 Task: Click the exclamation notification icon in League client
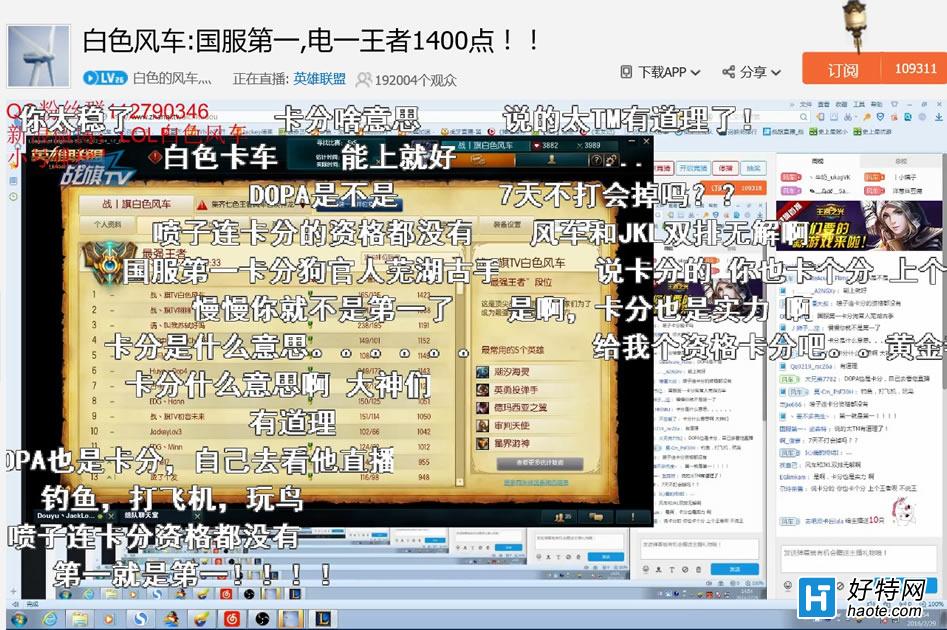(x=632, y=517)
